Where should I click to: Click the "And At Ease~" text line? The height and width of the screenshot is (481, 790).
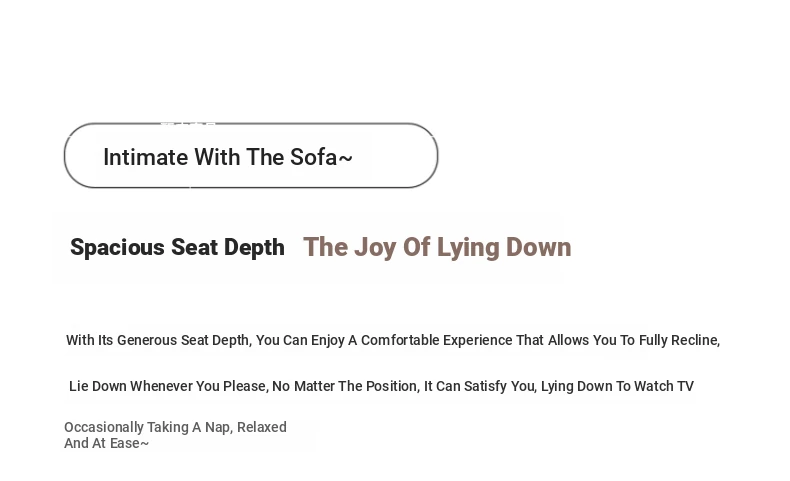coord(106,443)
